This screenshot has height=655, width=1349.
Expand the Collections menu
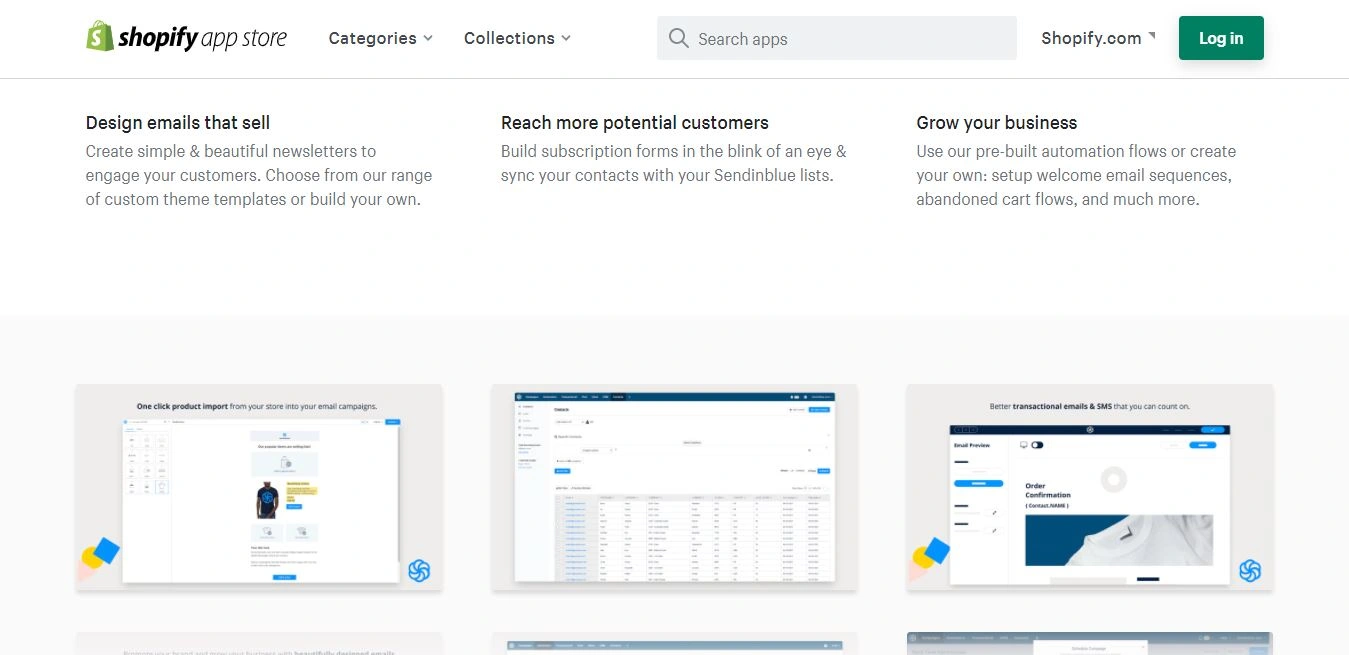tap(517, 38)
